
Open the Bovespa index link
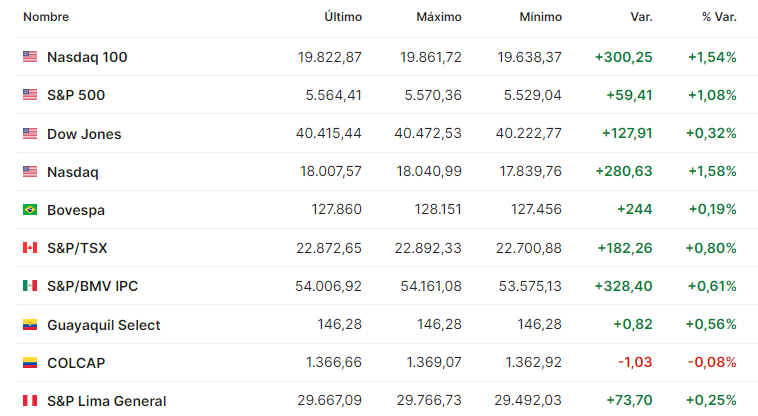point(76,210)
